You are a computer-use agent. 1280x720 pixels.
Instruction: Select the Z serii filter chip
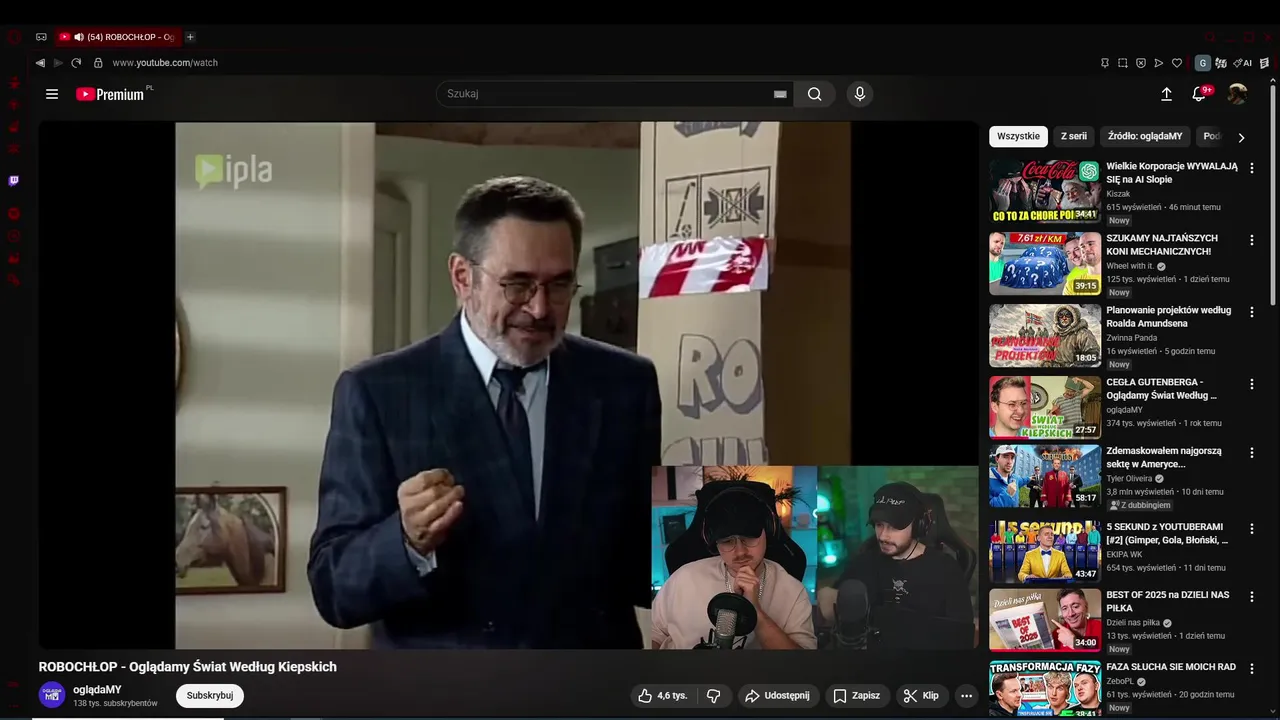pos(1073,136)
